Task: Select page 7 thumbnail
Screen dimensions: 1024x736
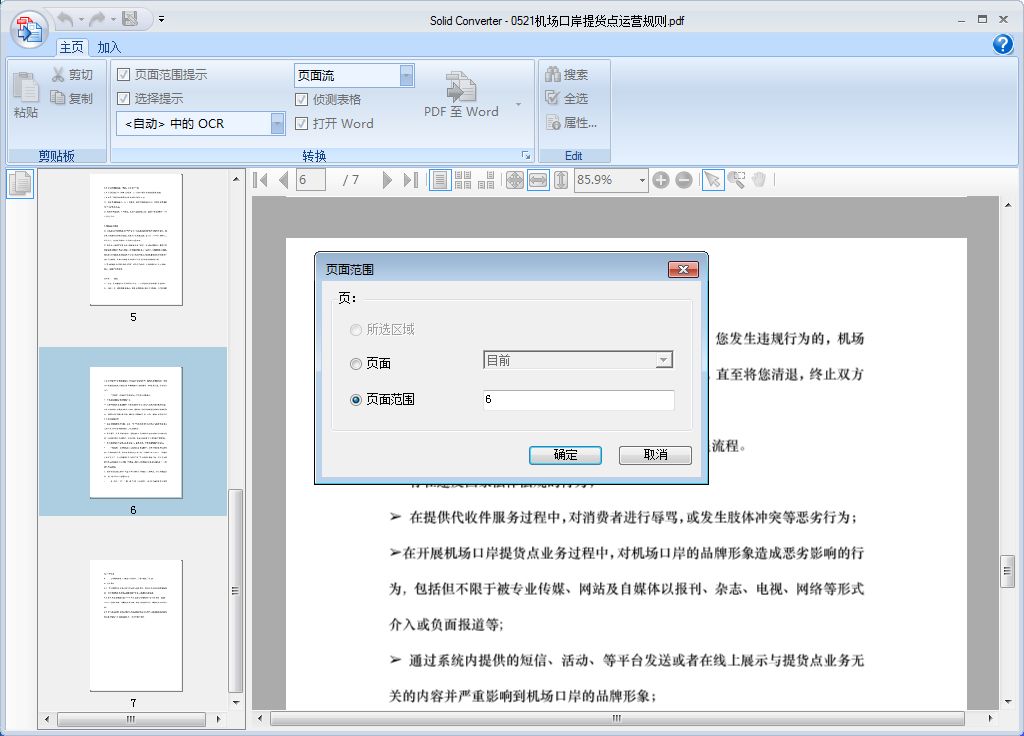Action: click(x=136, y=626)
